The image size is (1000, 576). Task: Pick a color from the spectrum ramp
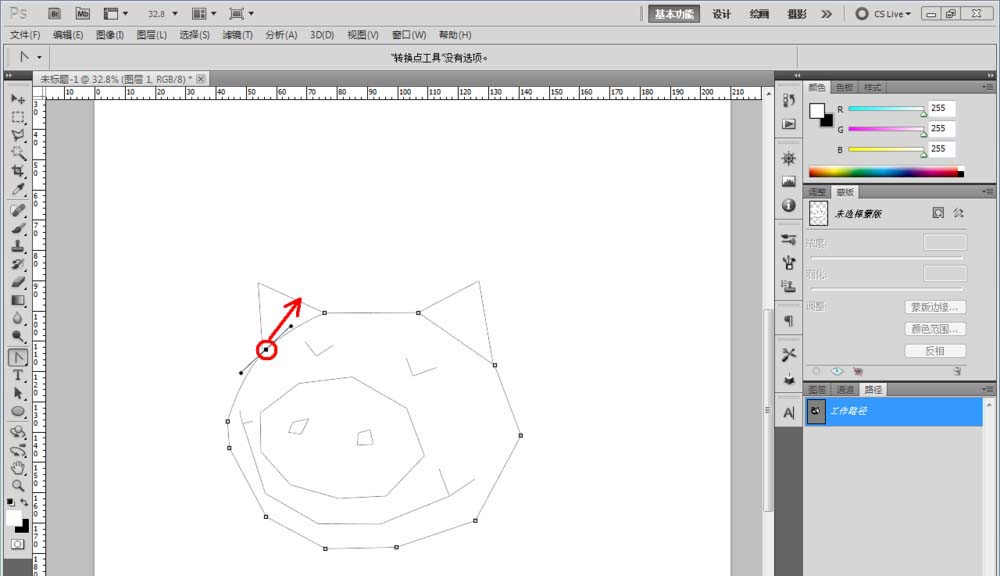pos(886,172)
